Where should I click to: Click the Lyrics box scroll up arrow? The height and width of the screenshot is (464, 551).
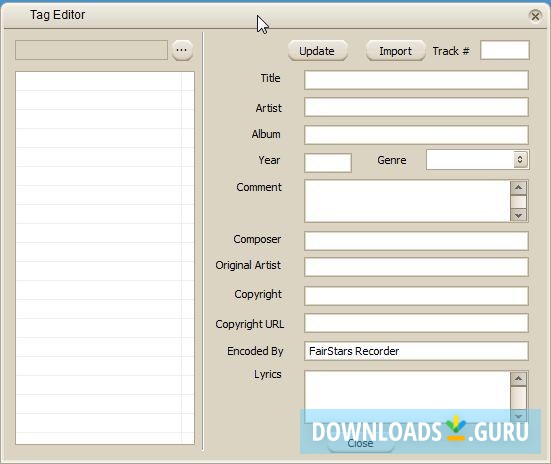click(x=518, y=379)
